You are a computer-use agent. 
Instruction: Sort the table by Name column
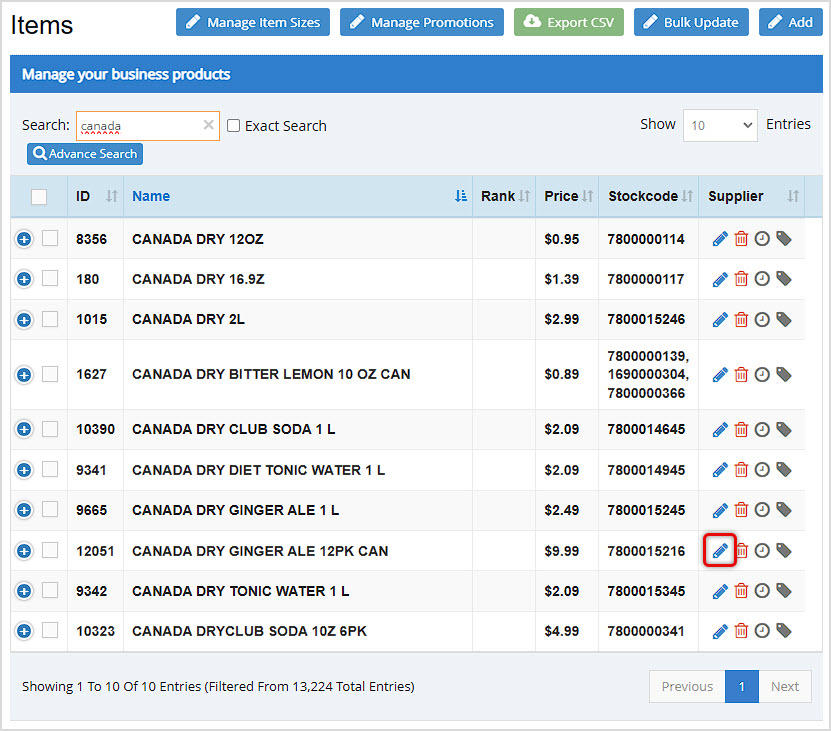[x=151, y=196]
